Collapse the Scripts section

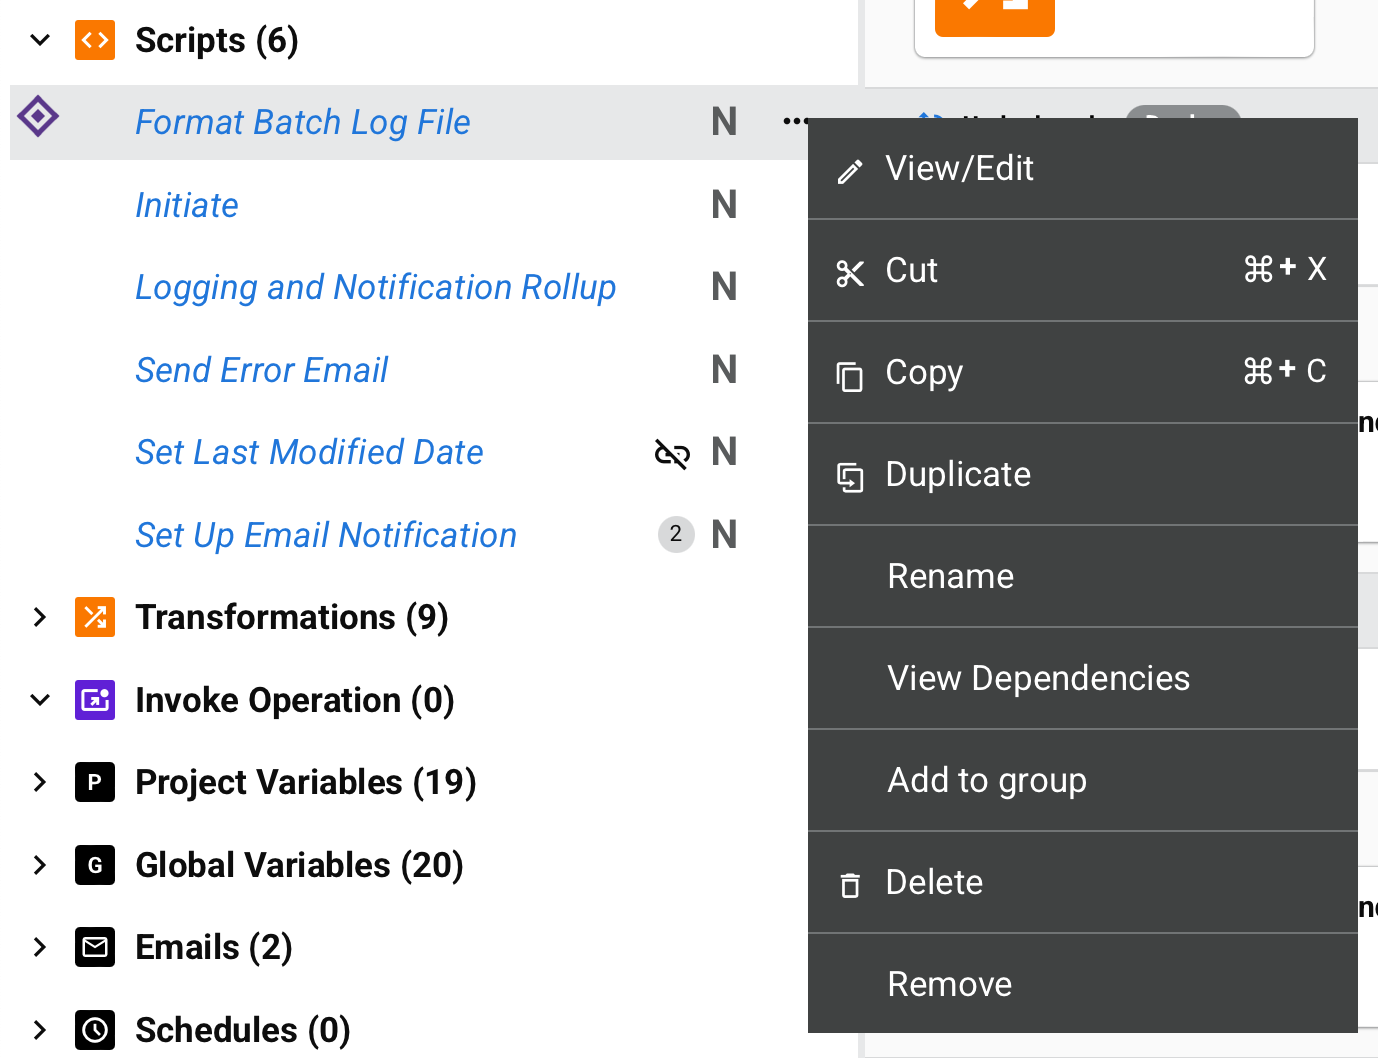pos(40,40)
